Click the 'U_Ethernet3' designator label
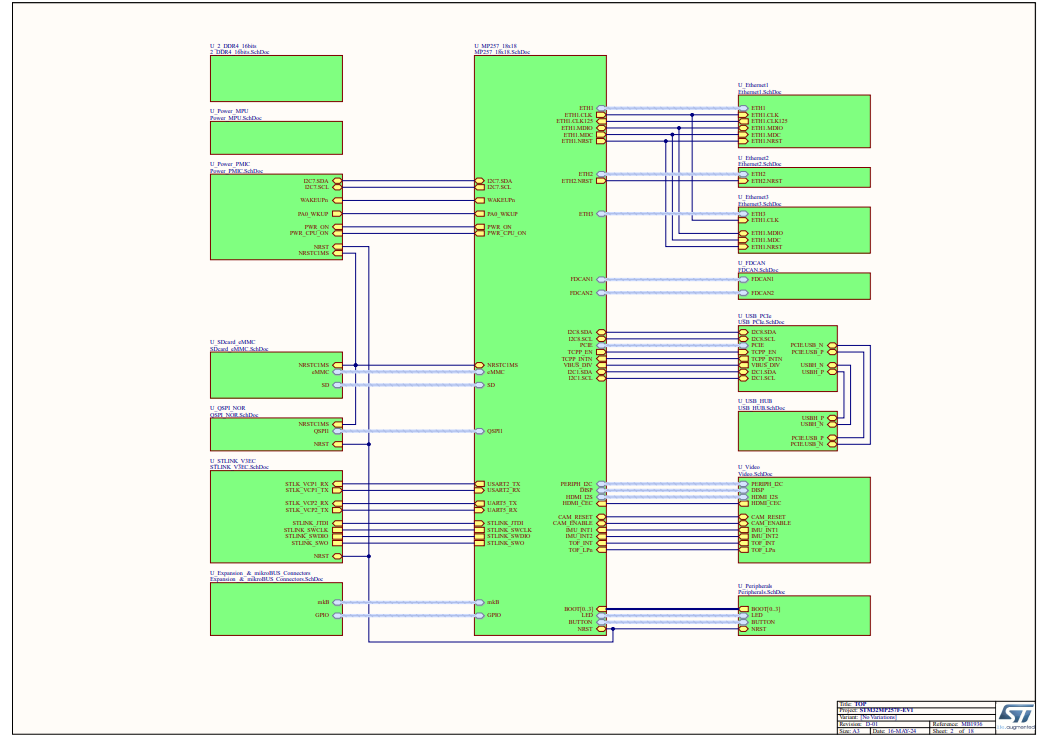 click(753, 197)
